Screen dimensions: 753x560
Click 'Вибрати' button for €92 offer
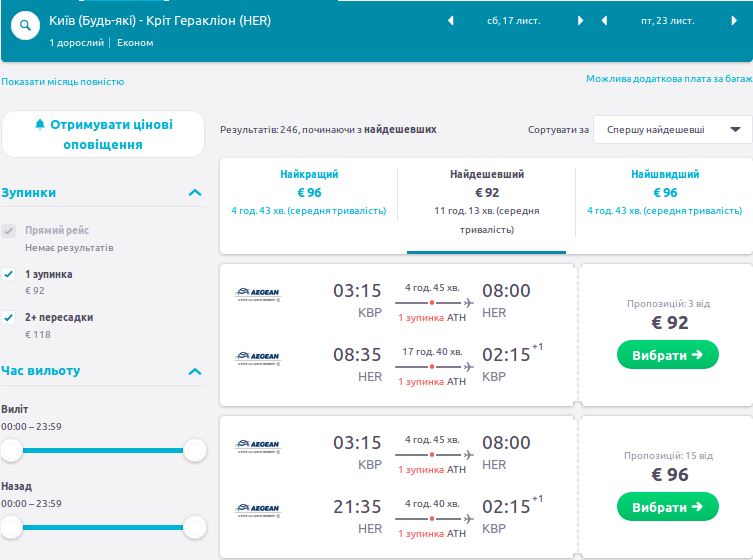pyautogui.click(x=668, y=355)
